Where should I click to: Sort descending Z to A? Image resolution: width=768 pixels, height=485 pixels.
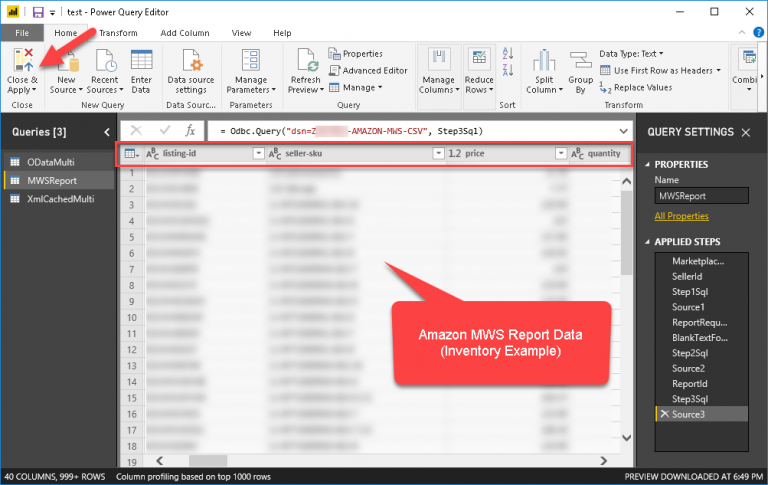[508, 70]
